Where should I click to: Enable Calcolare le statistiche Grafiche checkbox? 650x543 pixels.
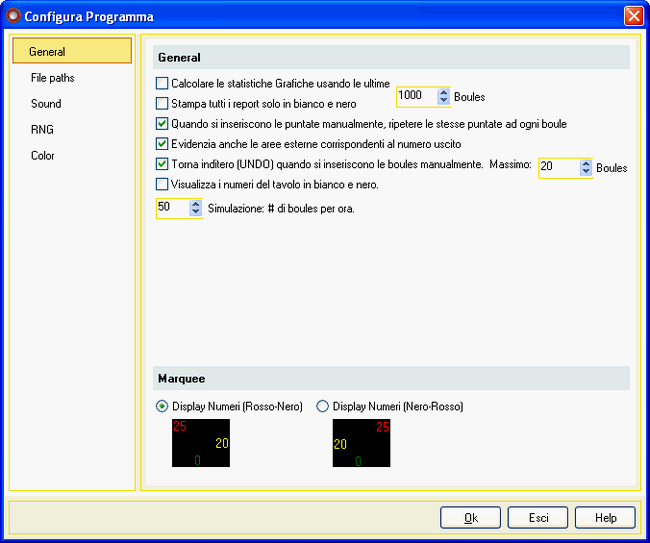click(163, 84)
